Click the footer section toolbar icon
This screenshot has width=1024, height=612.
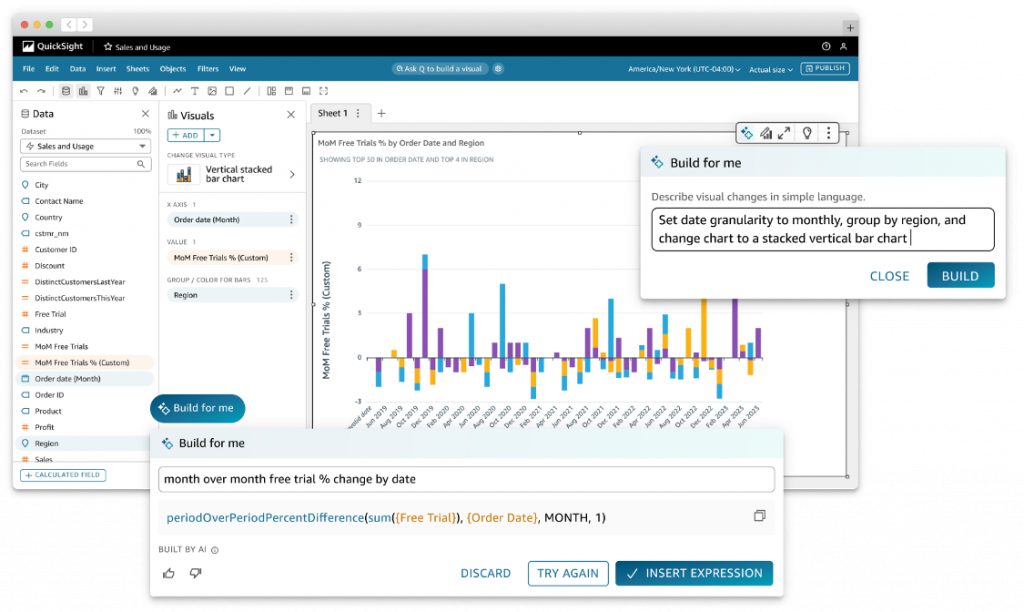point(306,91)
